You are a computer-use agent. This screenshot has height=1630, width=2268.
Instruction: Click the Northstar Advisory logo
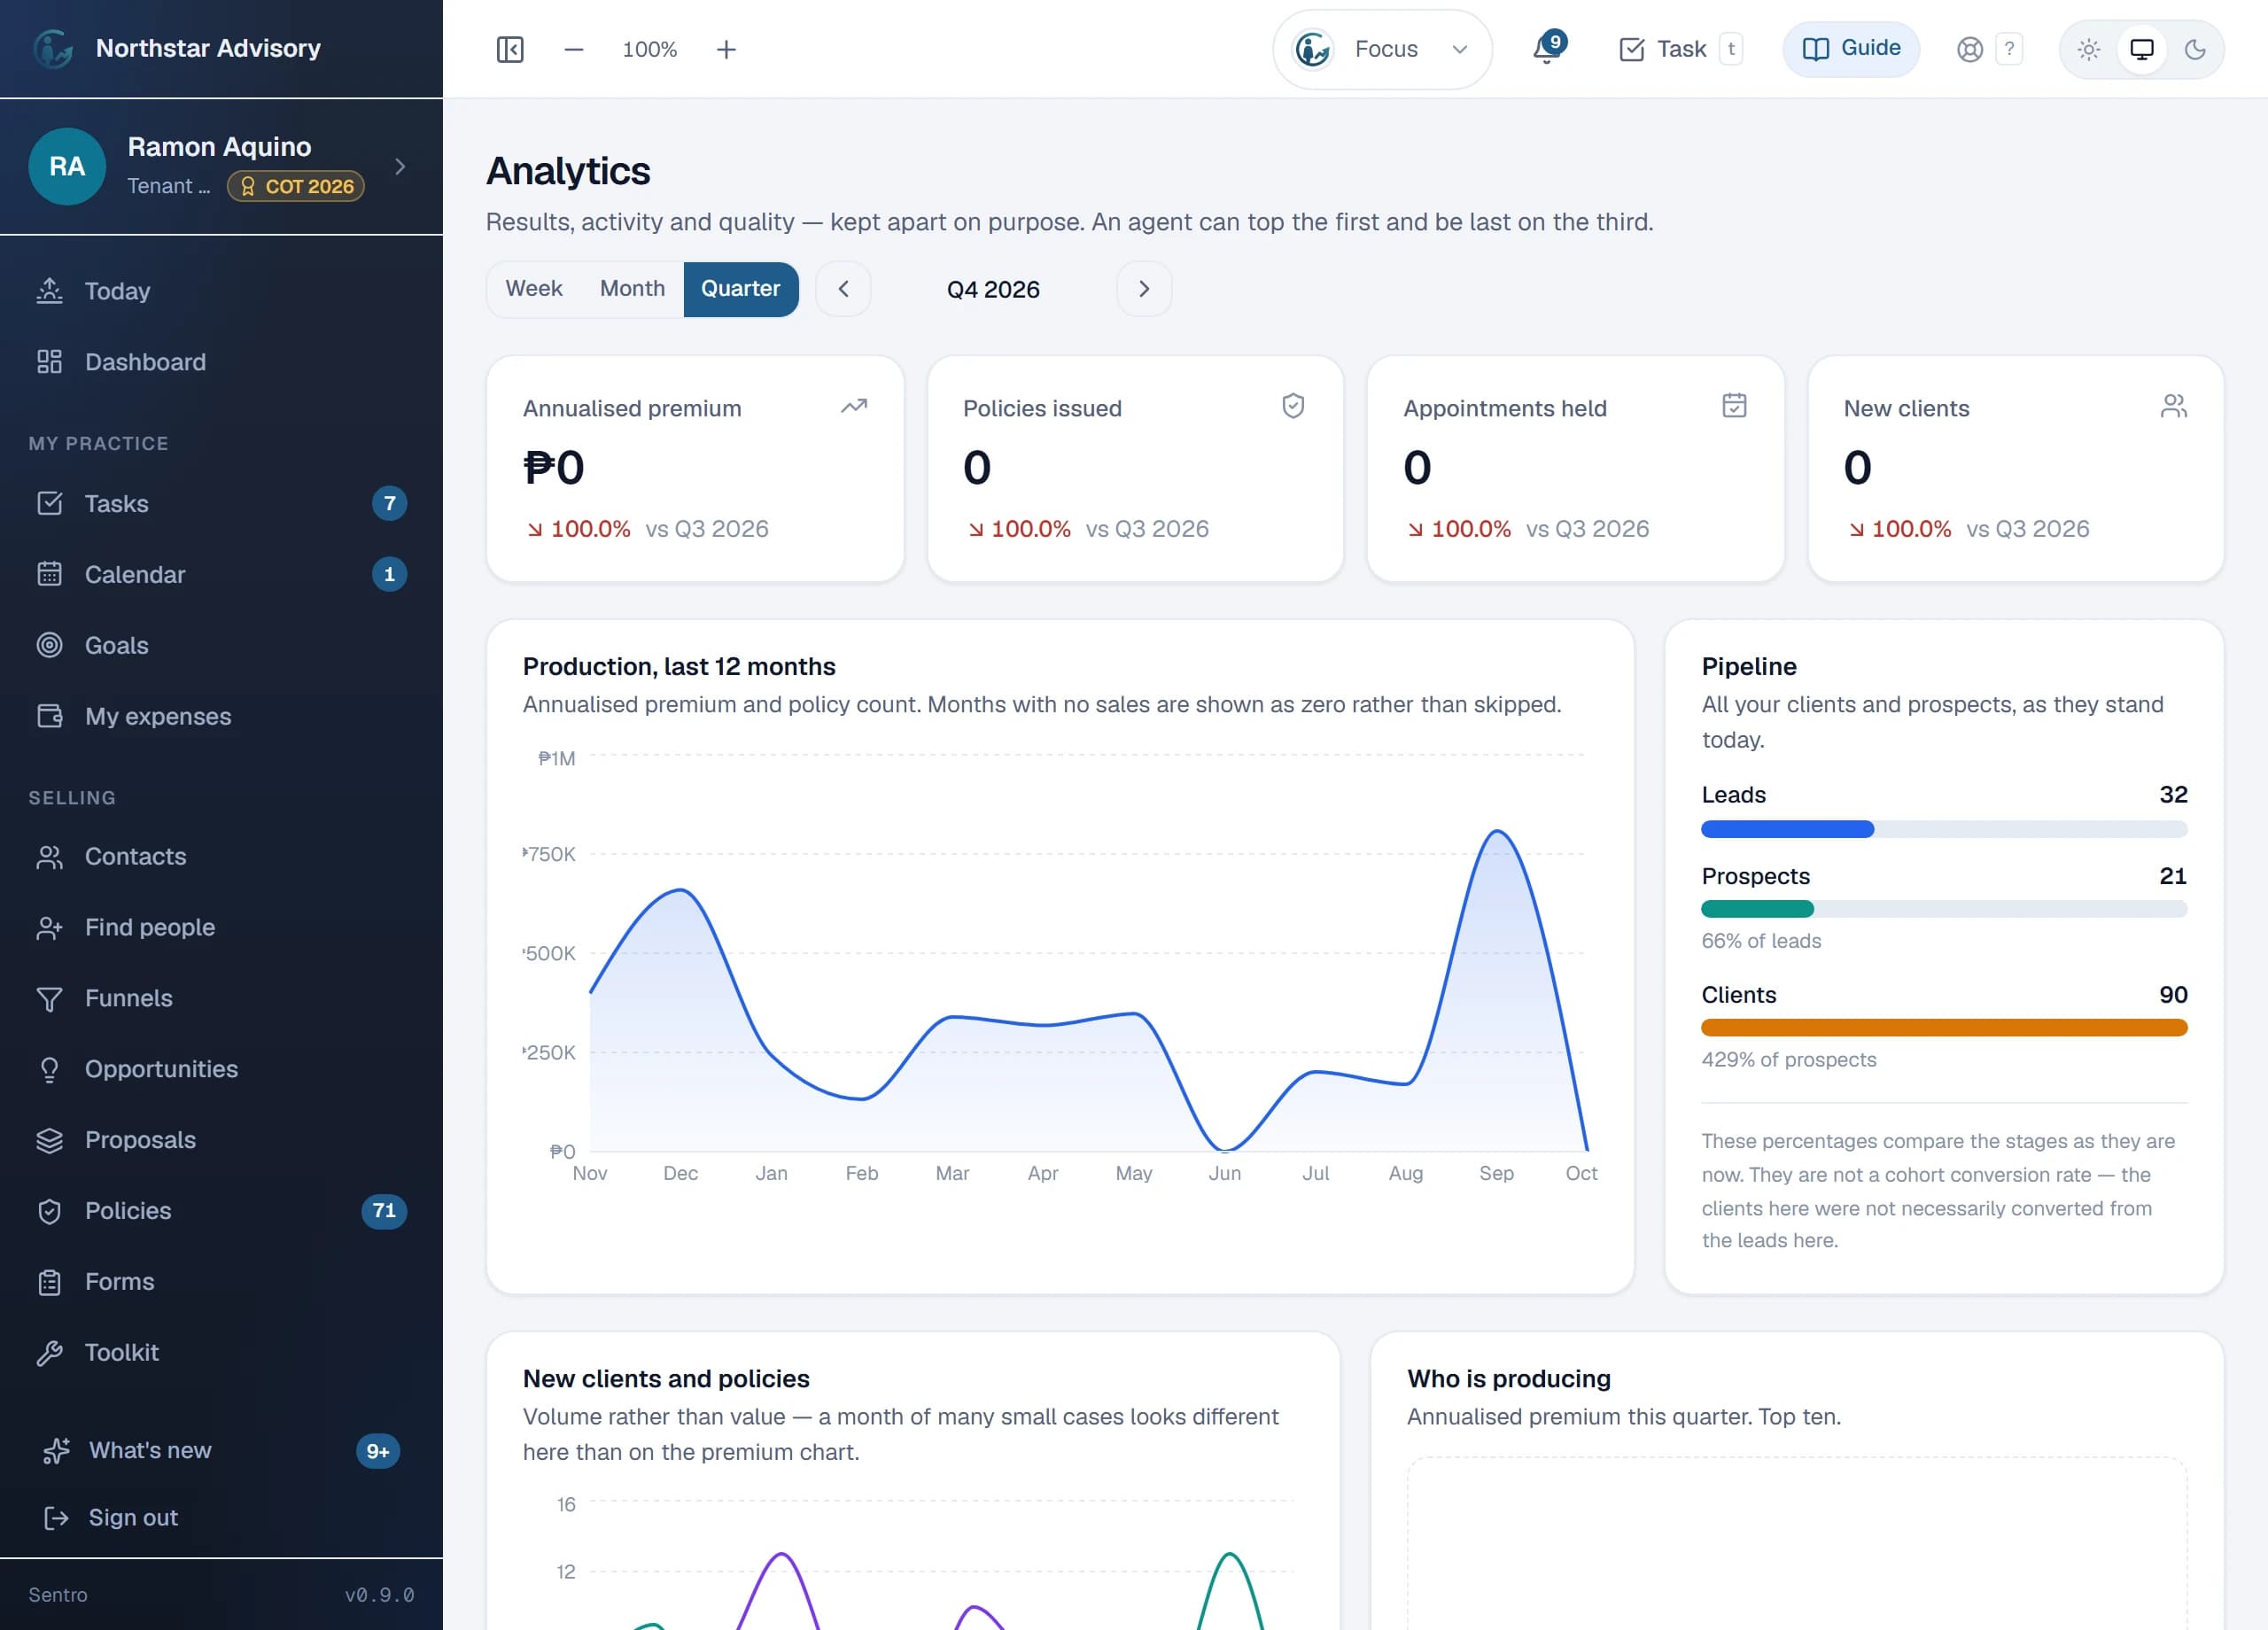53,48
